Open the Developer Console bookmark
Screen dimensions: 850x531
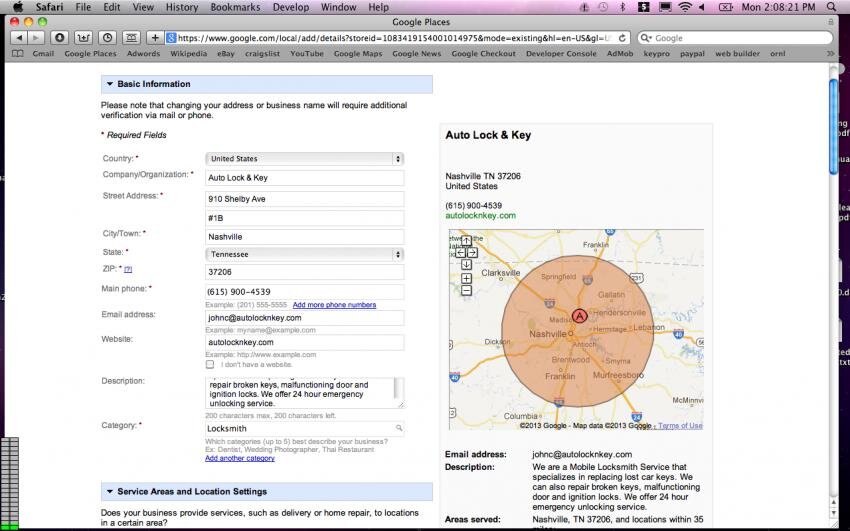561,54
